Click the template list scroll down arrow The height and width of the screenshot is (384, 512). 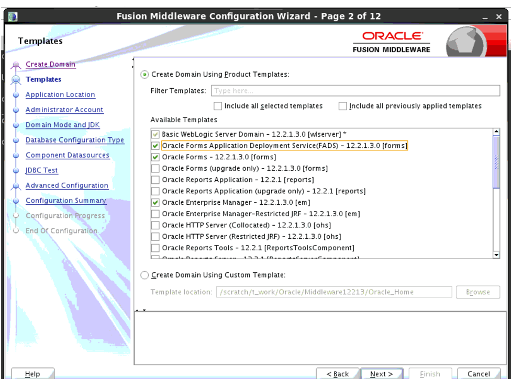[x=496, y=255]
